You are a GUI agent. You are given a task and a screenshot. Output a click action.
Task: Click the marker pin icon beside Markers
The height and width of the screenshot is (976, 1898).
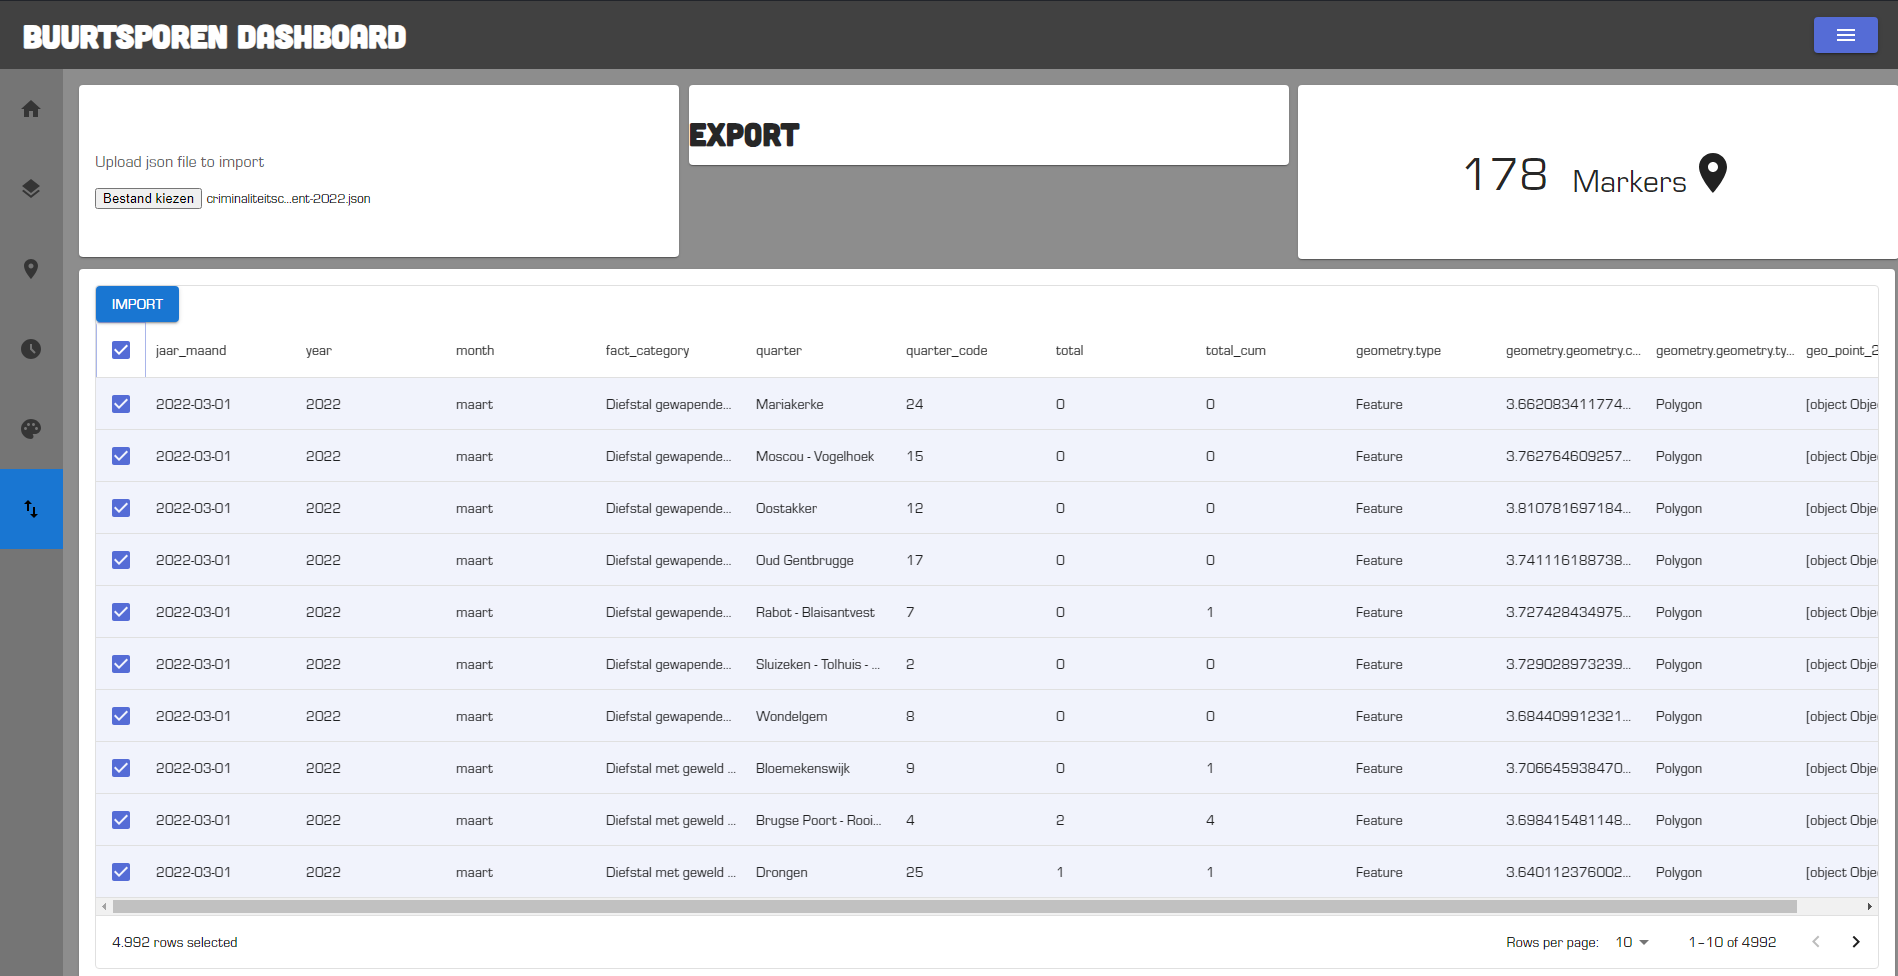coord(1713,173)
